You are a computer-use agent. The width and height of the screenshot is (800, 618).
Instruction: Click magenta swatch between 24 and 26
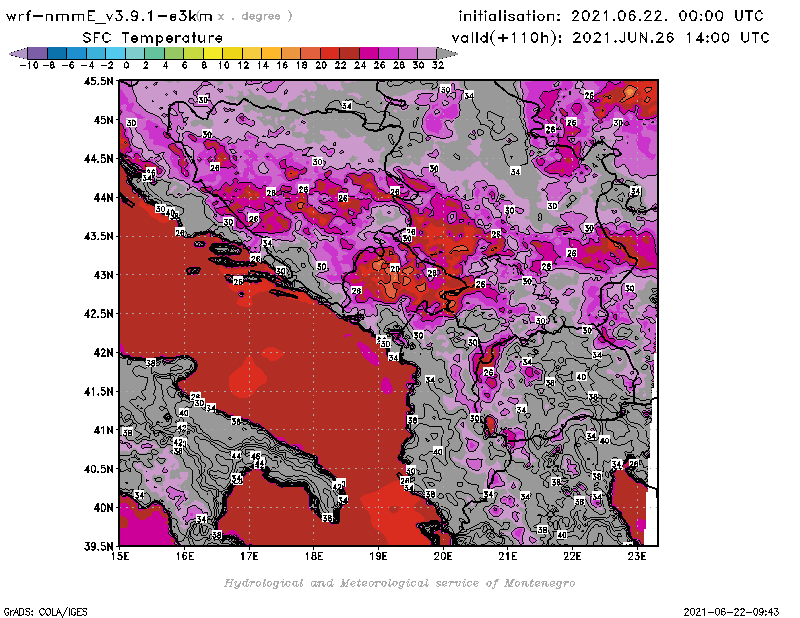point(369,53)
